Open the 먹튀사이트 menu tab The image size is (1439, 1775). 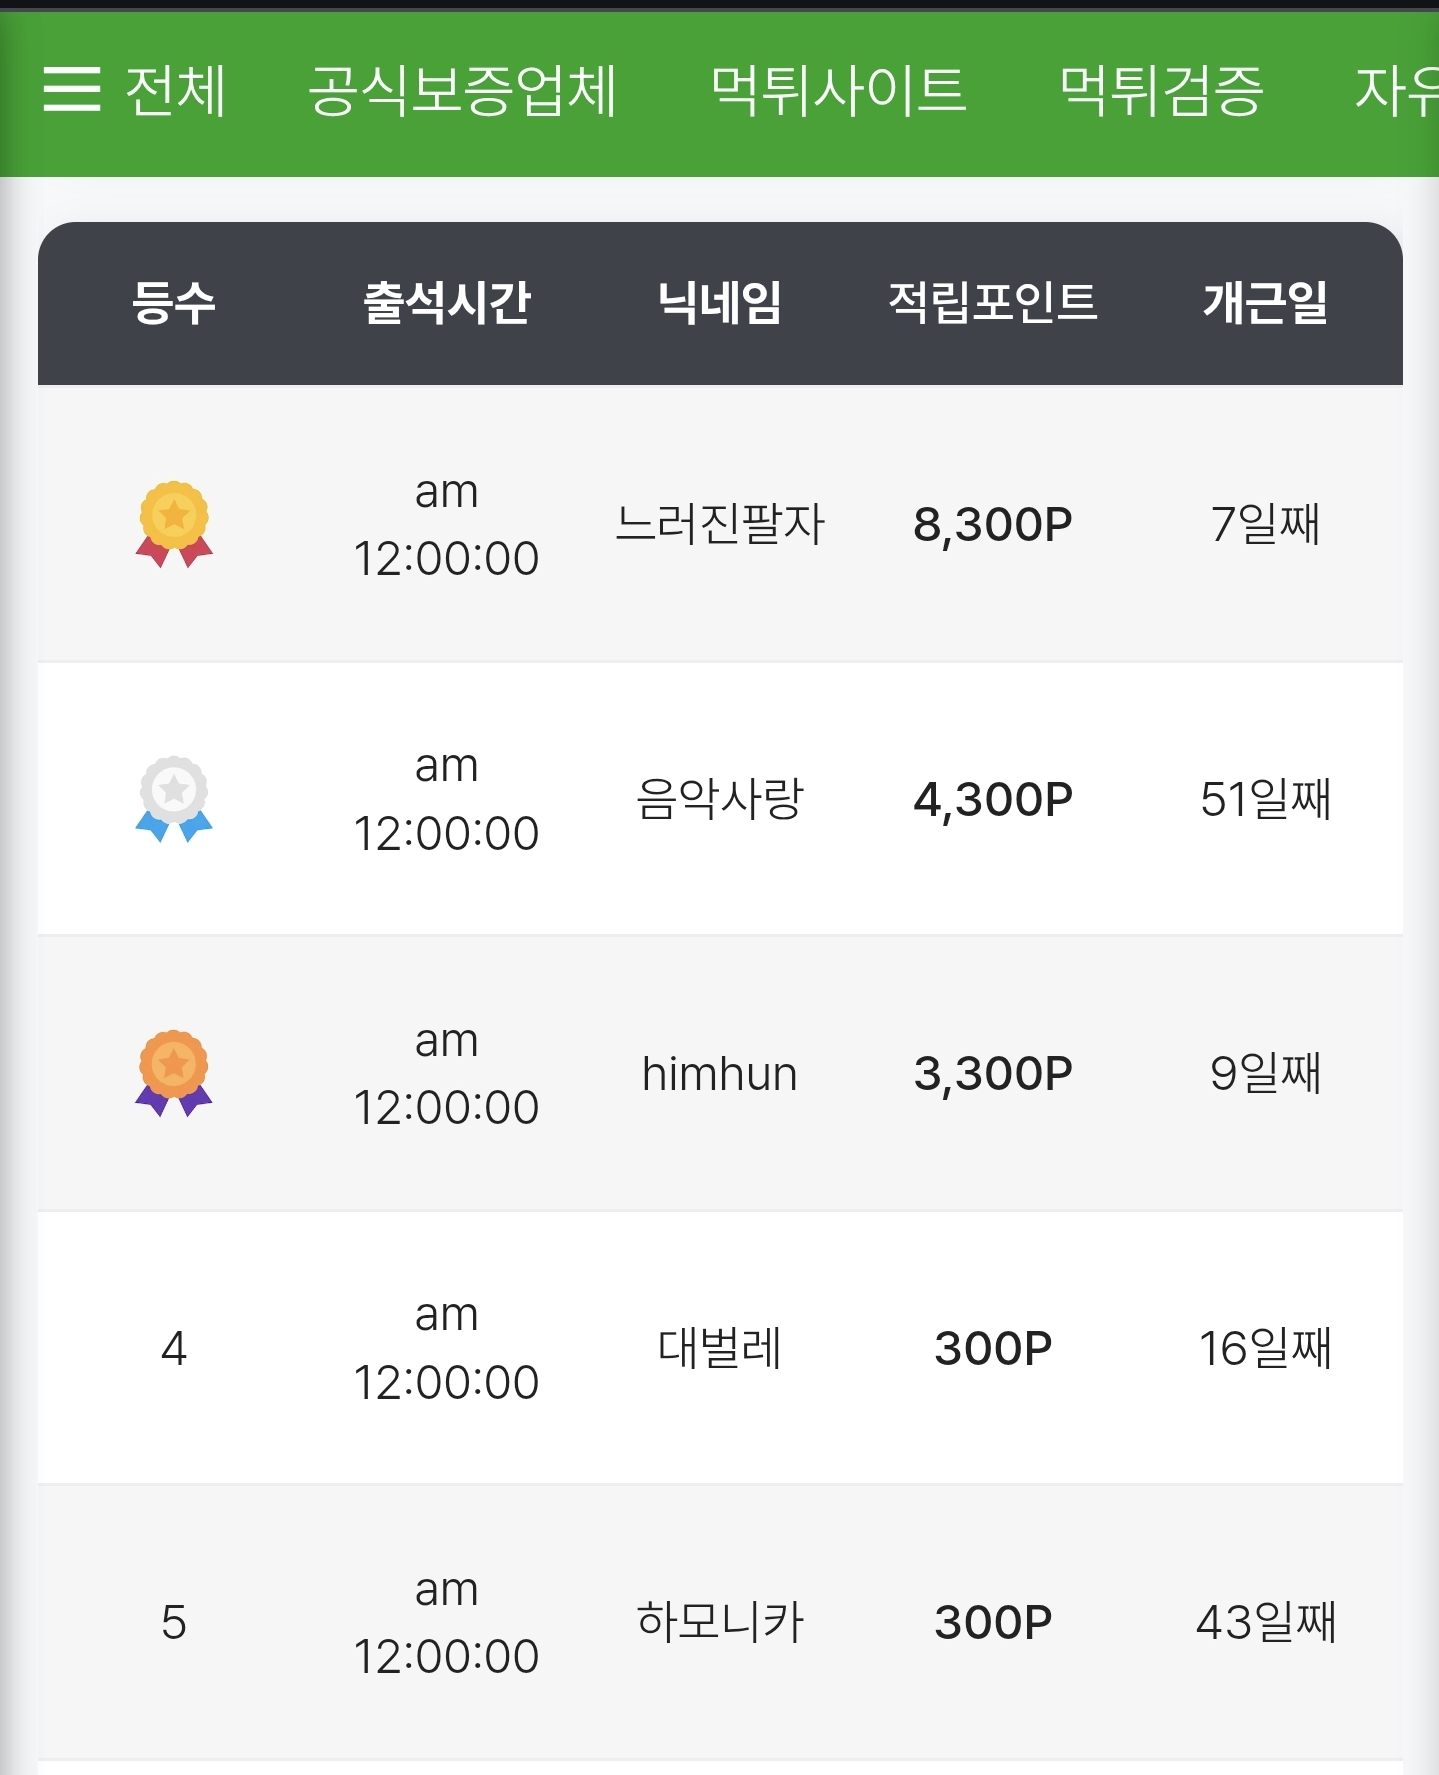[x=838, y=90]
